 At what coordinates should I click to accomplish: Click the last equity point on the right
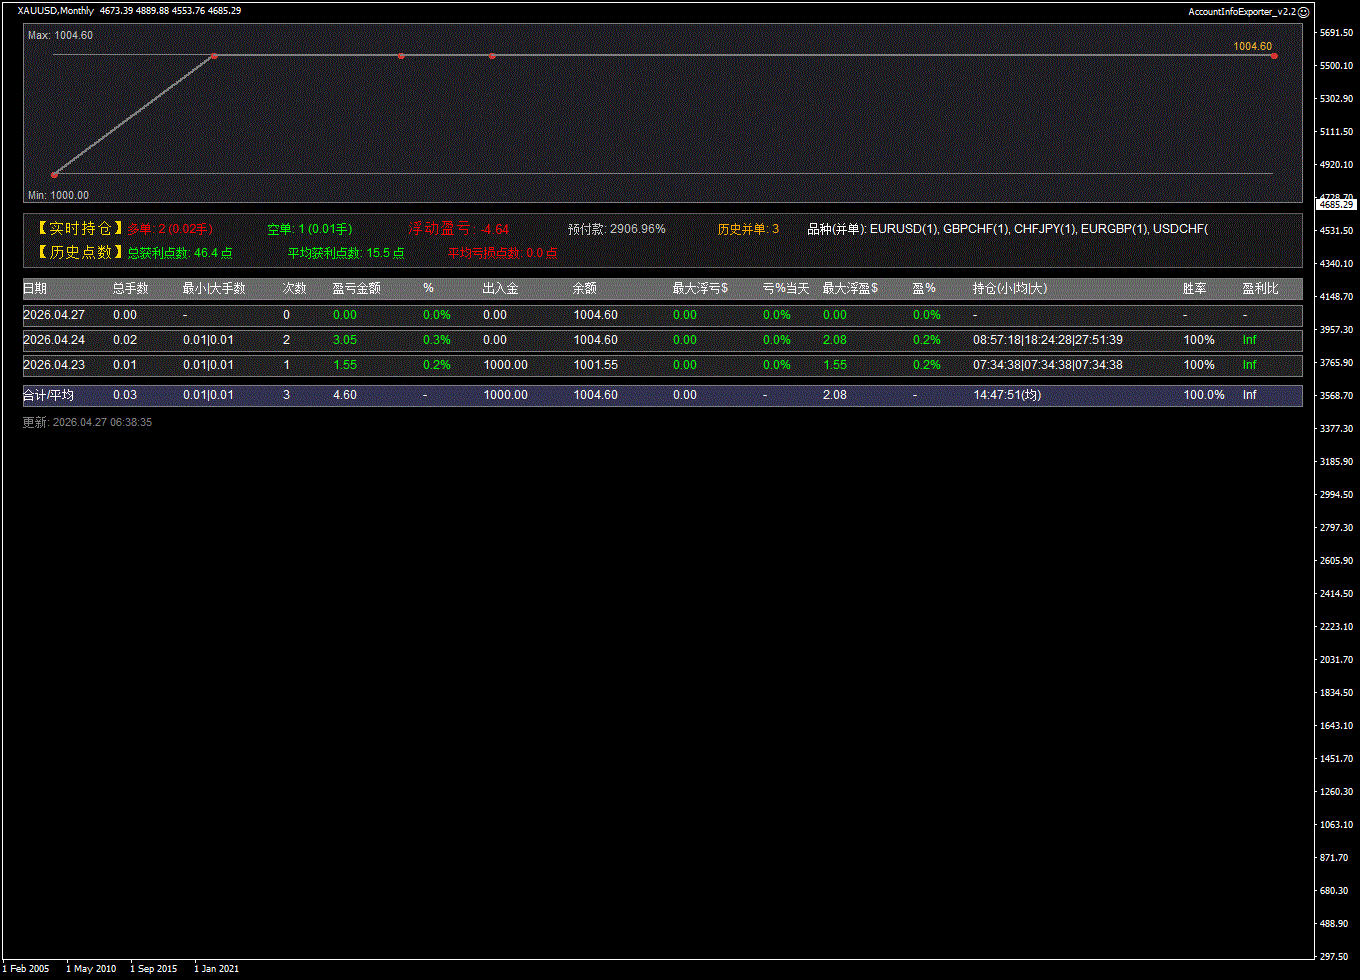pyautogui.click(x=1274, y=56)
